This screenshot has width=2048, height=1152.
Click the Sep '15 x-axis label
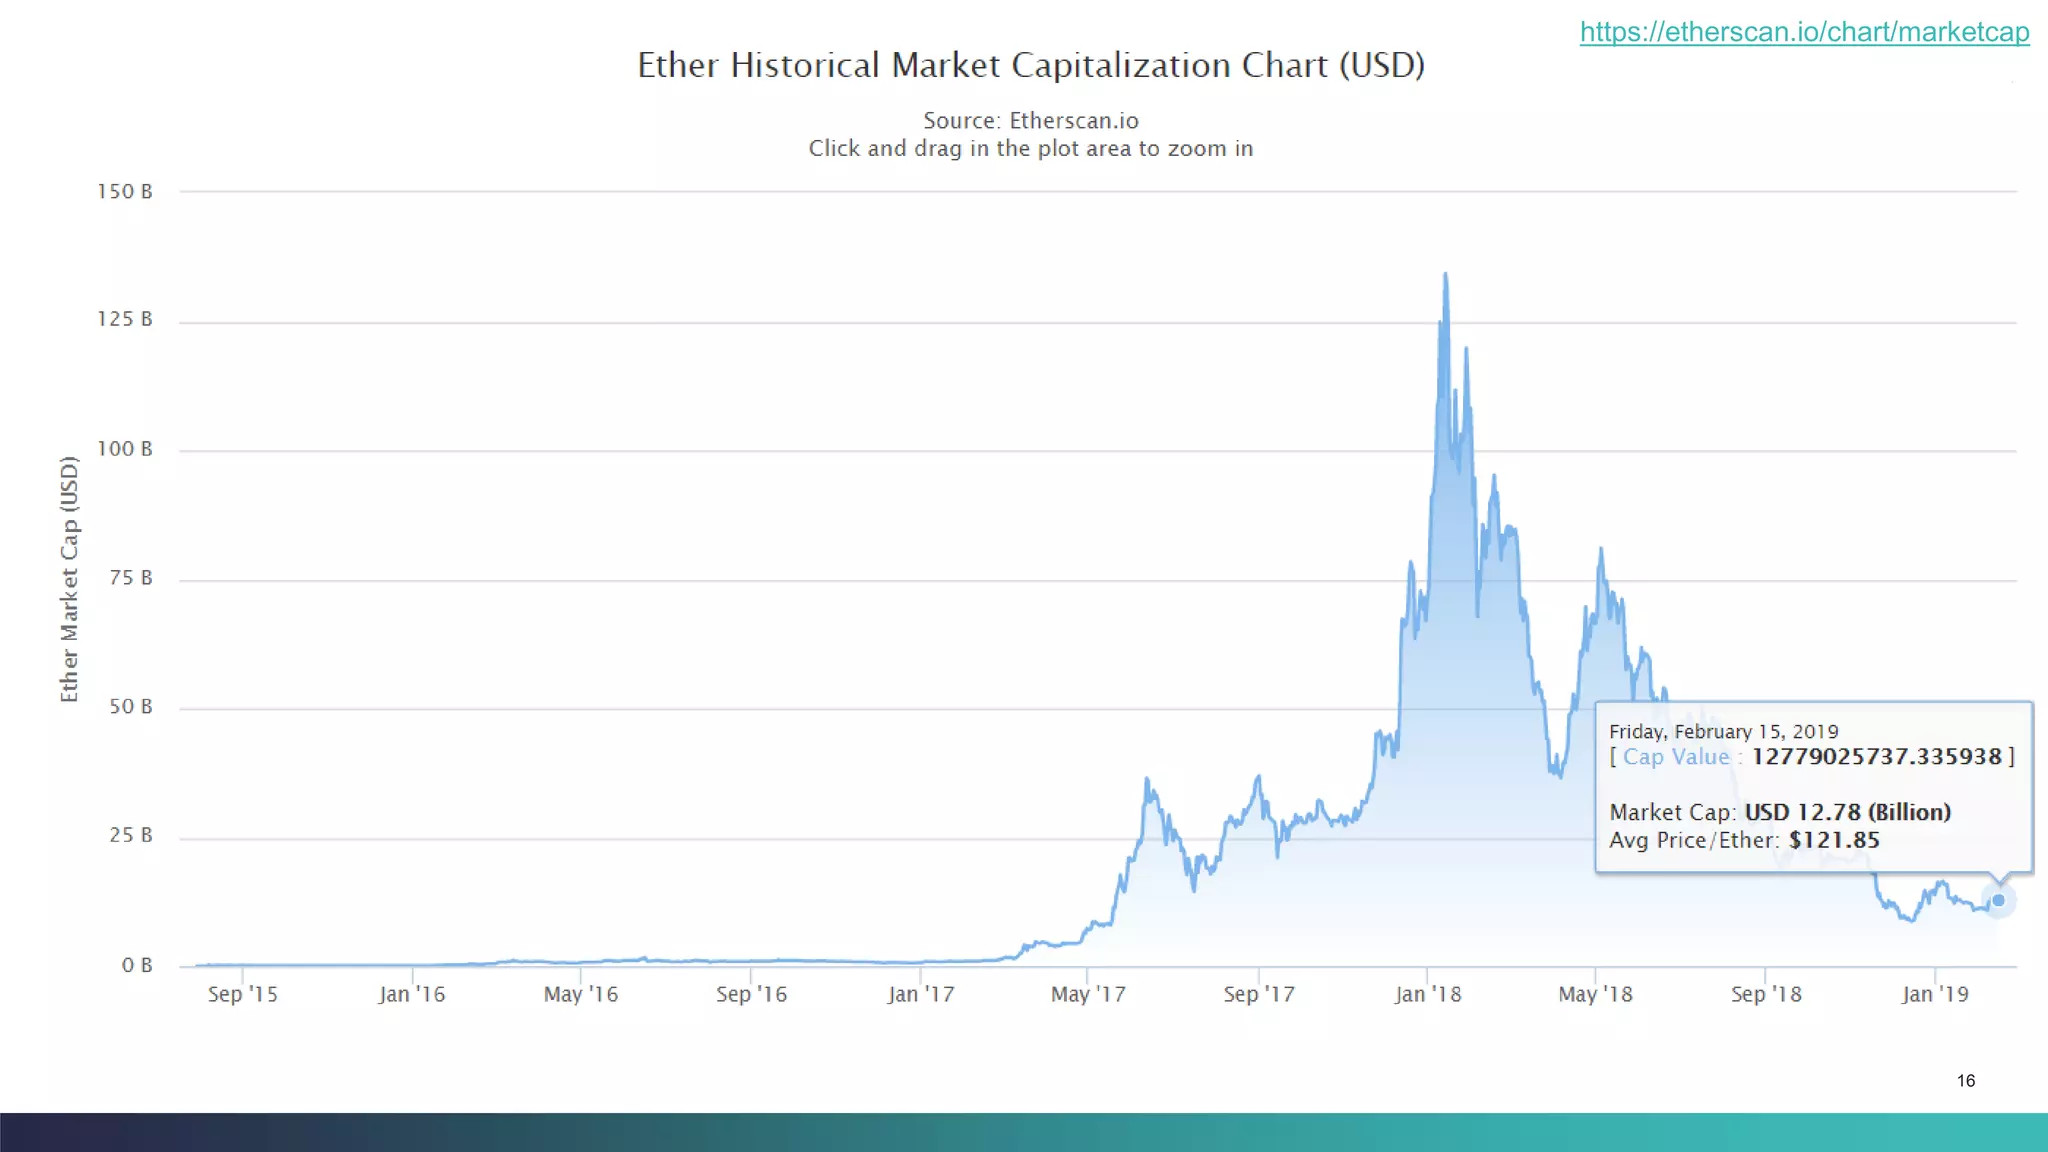242,994
